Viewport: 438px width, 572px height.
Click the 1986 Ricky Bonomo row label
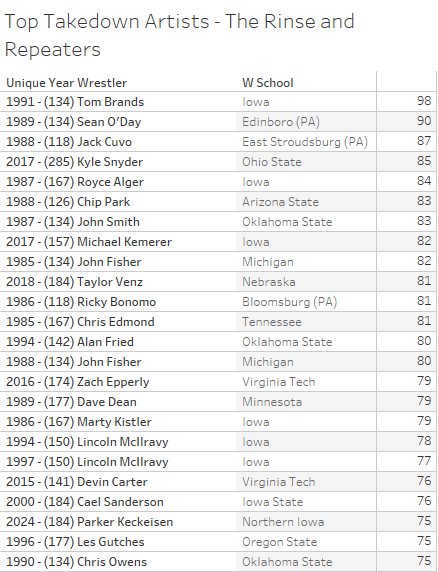[81, 302]
